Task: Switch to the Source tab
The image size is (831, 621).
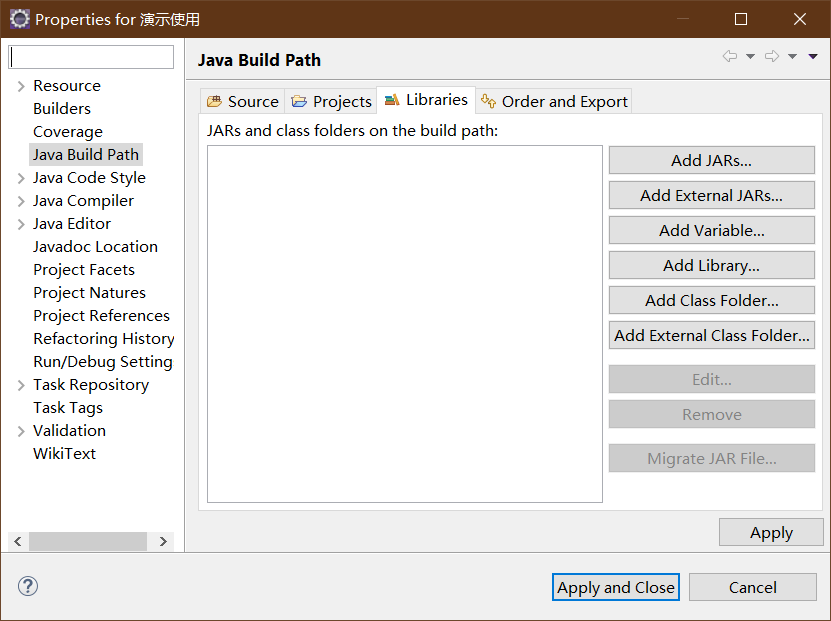Action: coord(243,101)
